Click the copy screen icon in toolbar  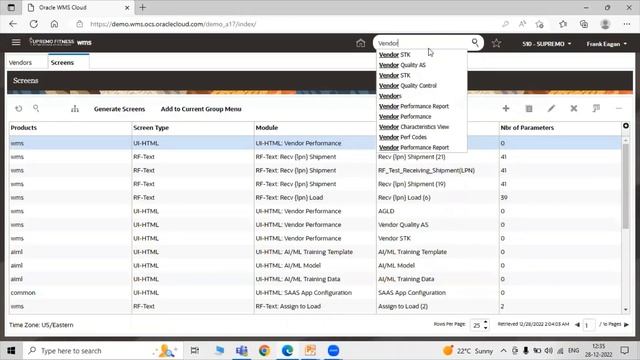pos(596,108)
